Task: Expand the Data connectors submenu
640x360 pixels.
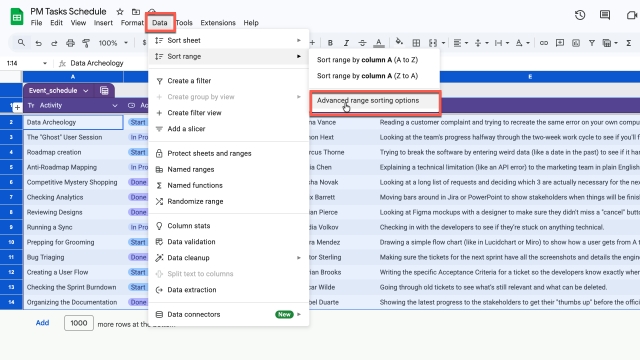Action: point(229,314)
